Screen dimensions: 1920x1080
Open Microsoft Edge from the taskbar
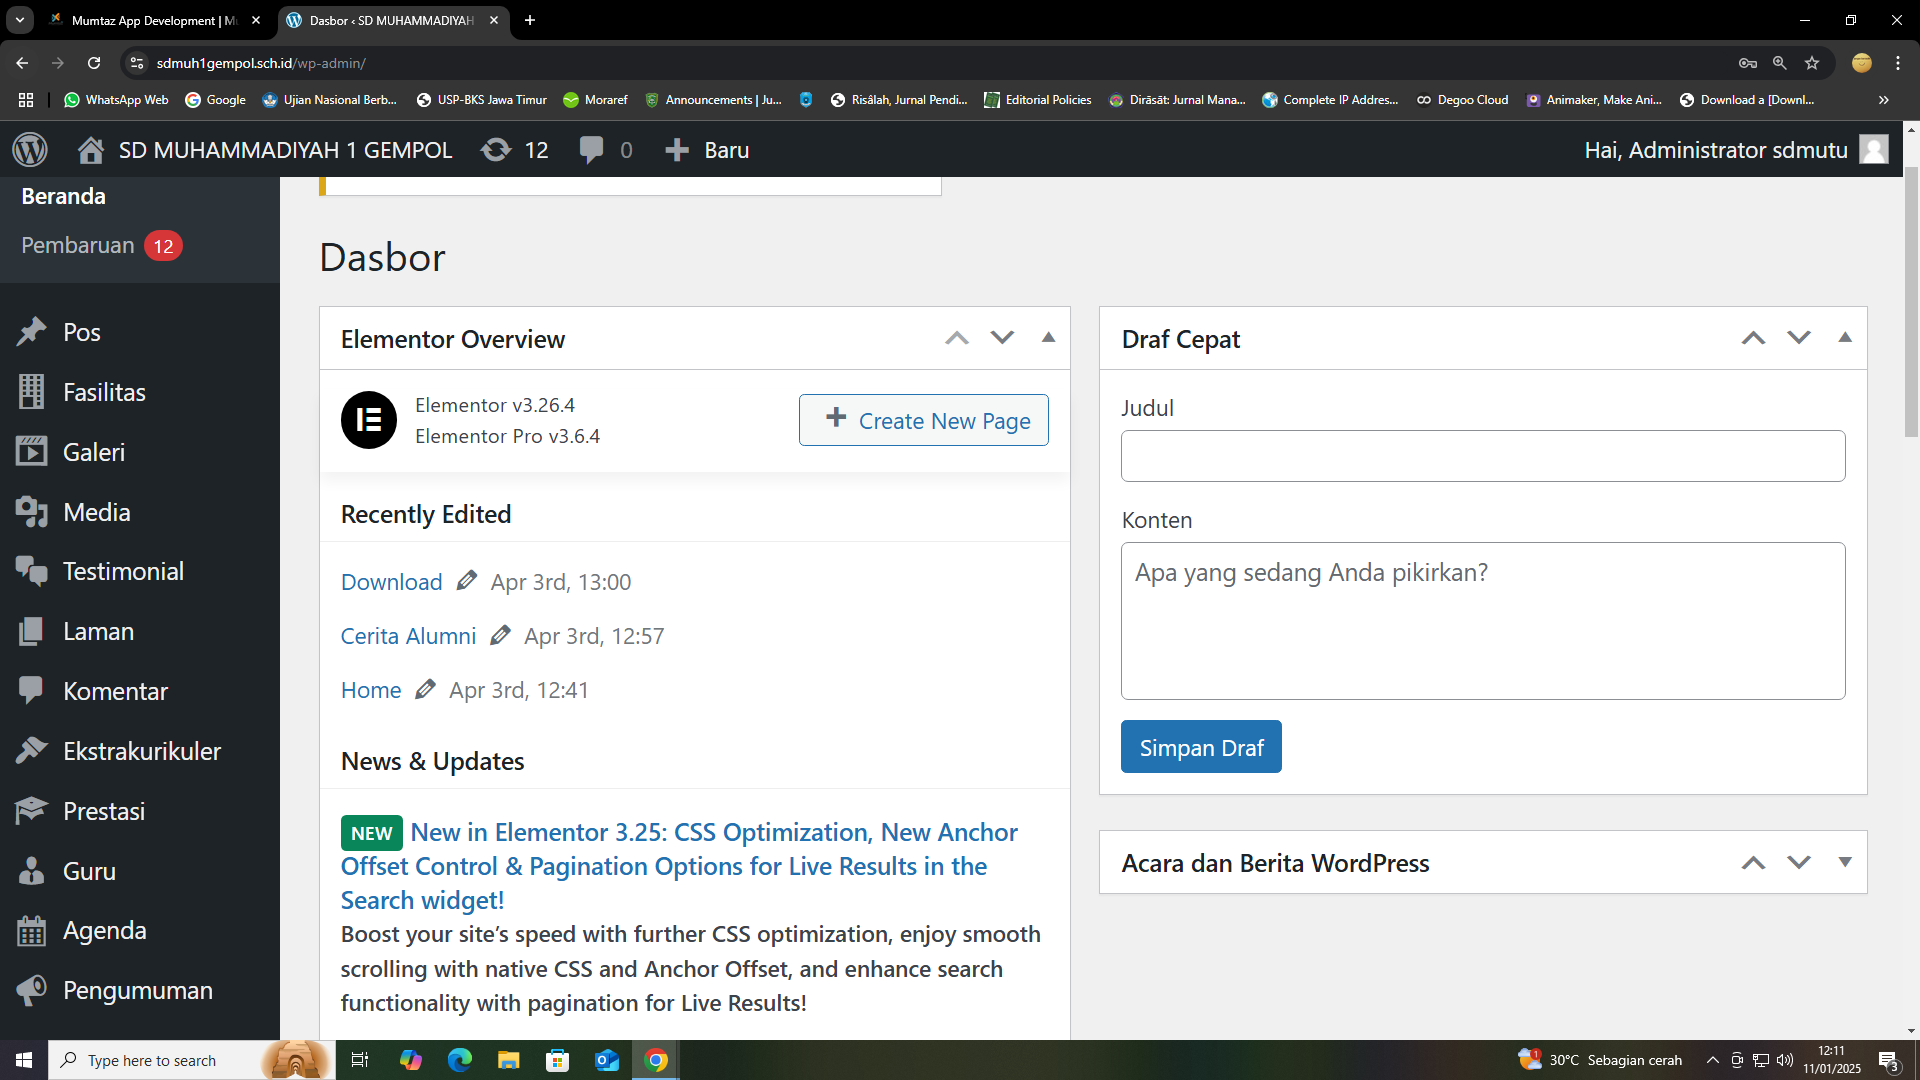tap(459, 1060)
